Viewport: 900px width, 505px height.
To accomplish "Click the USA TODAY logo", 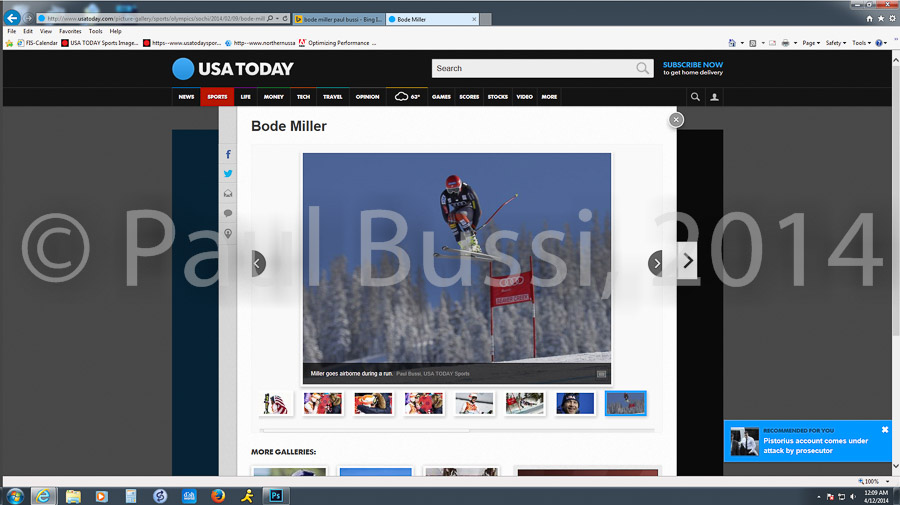I will click(x=233, y=69).
